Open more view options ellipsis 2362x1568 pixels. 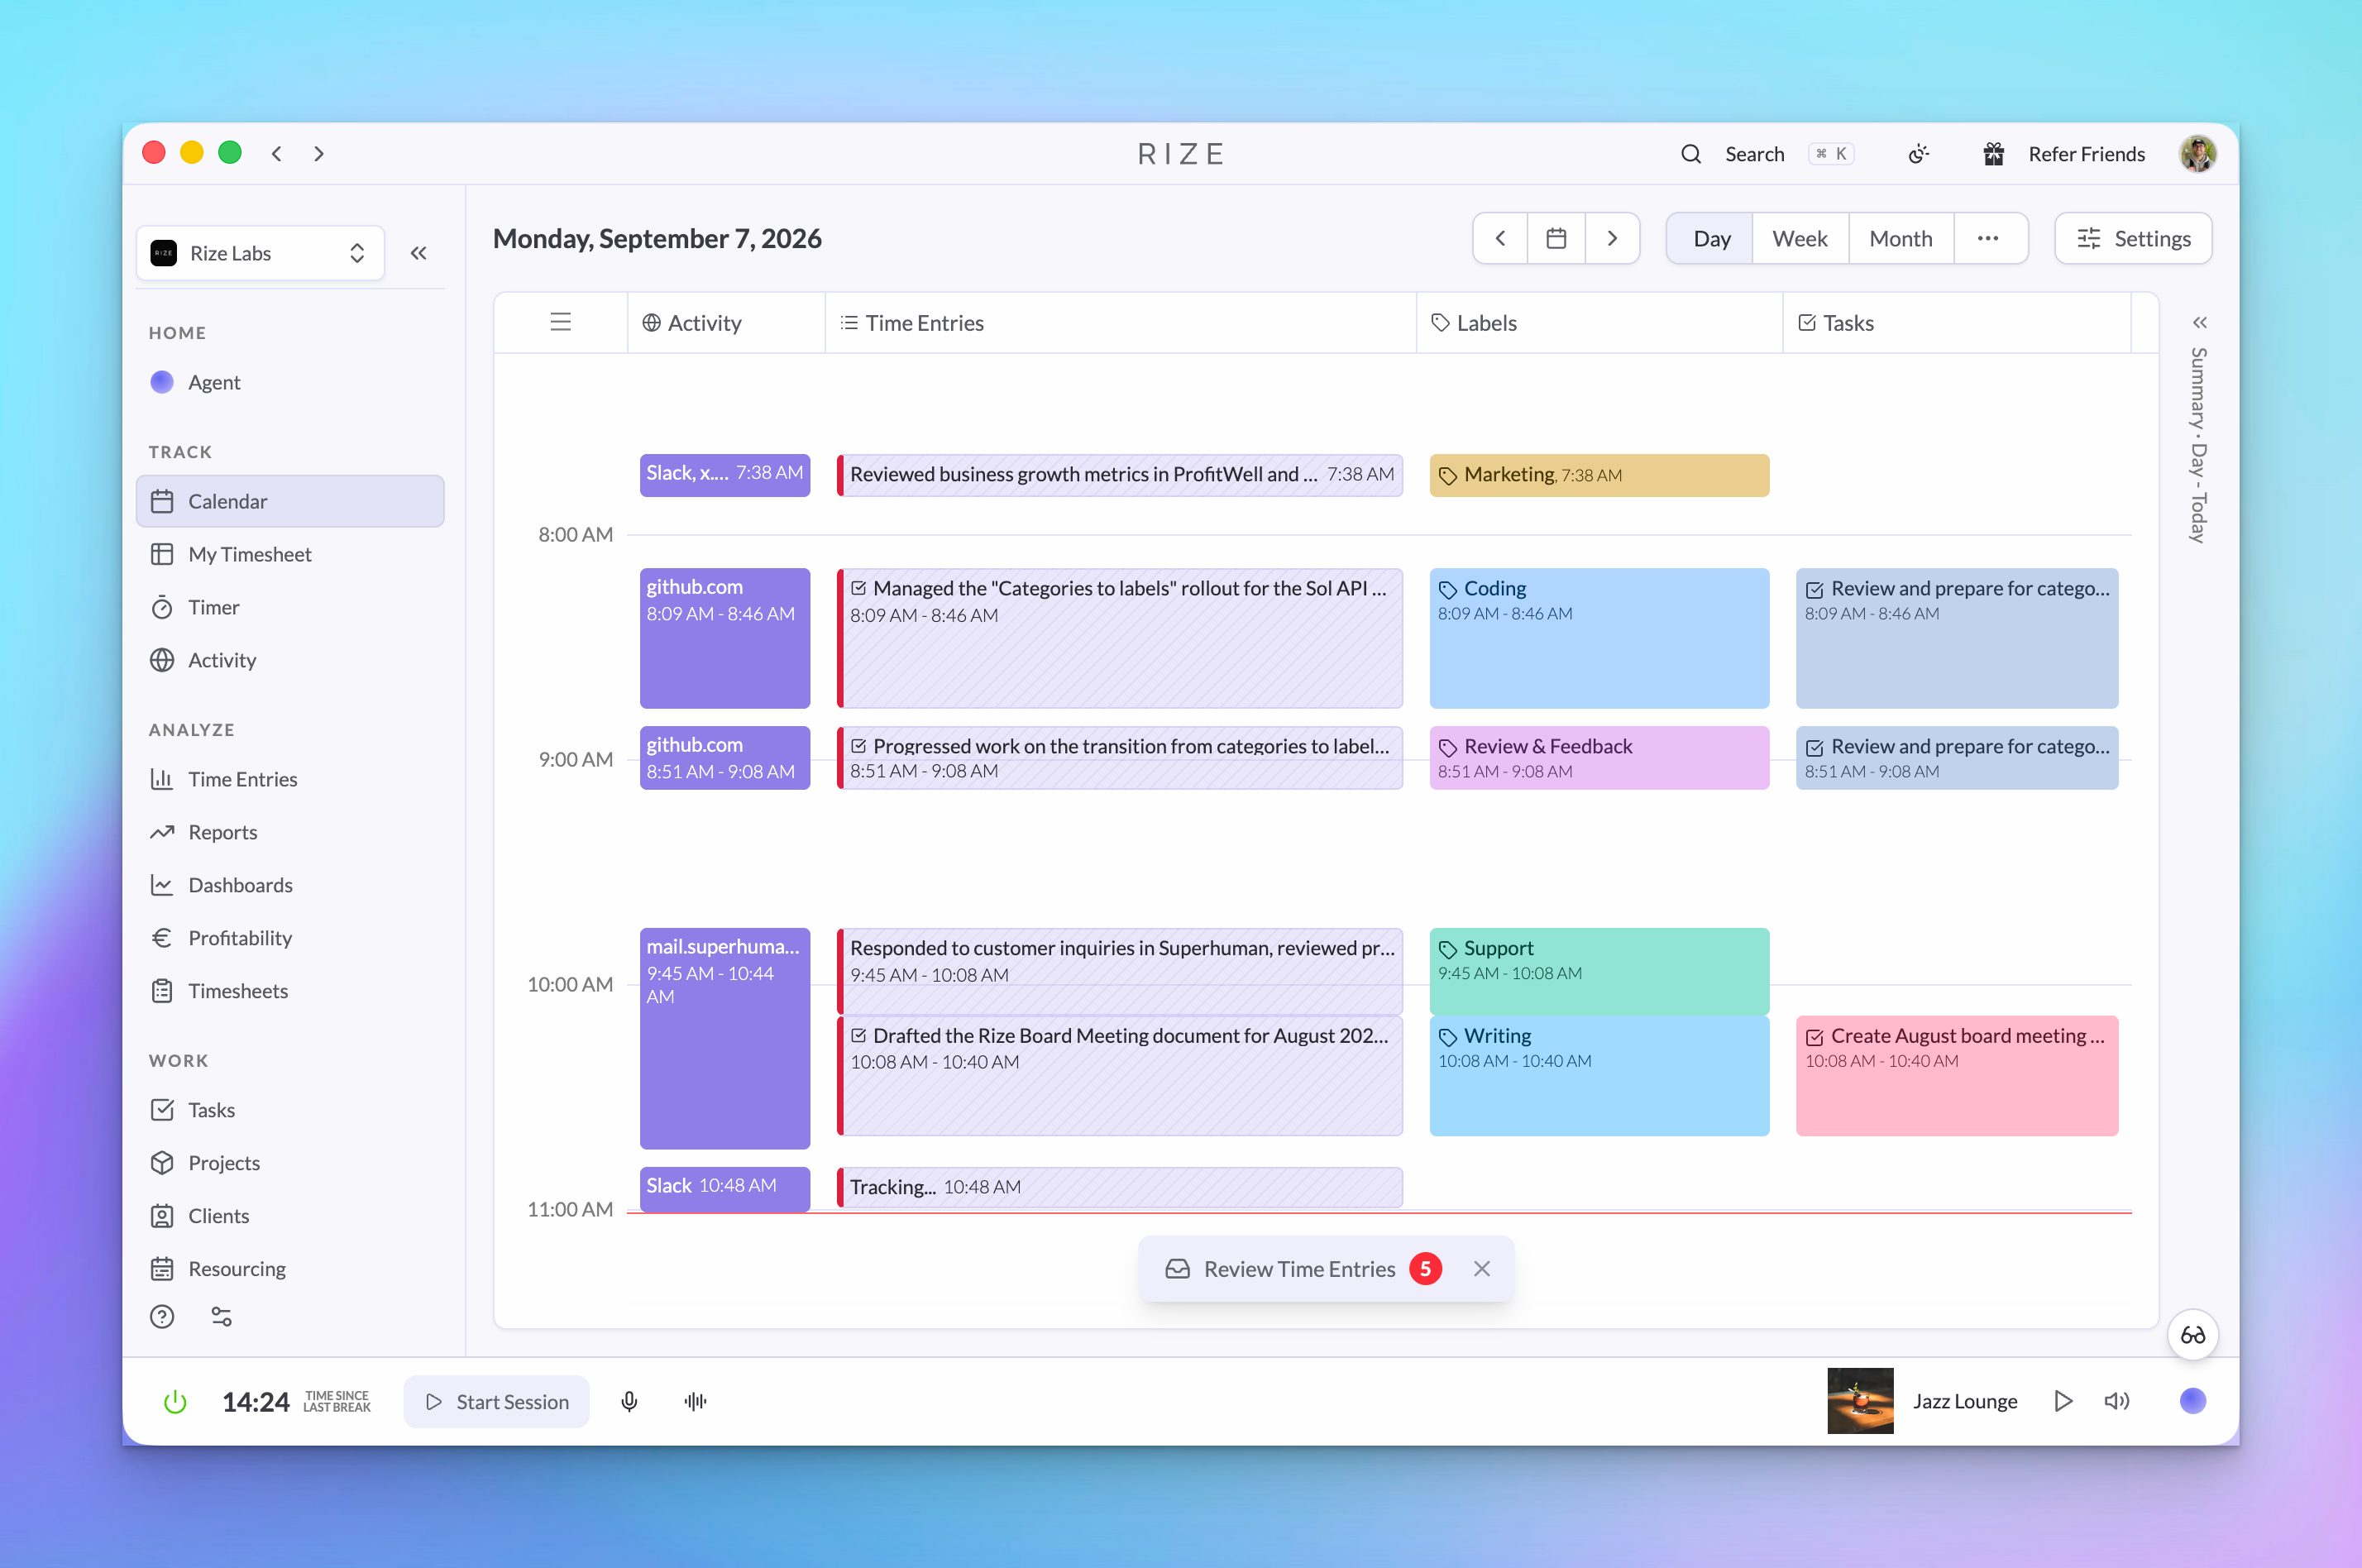tap(1988, 239)
